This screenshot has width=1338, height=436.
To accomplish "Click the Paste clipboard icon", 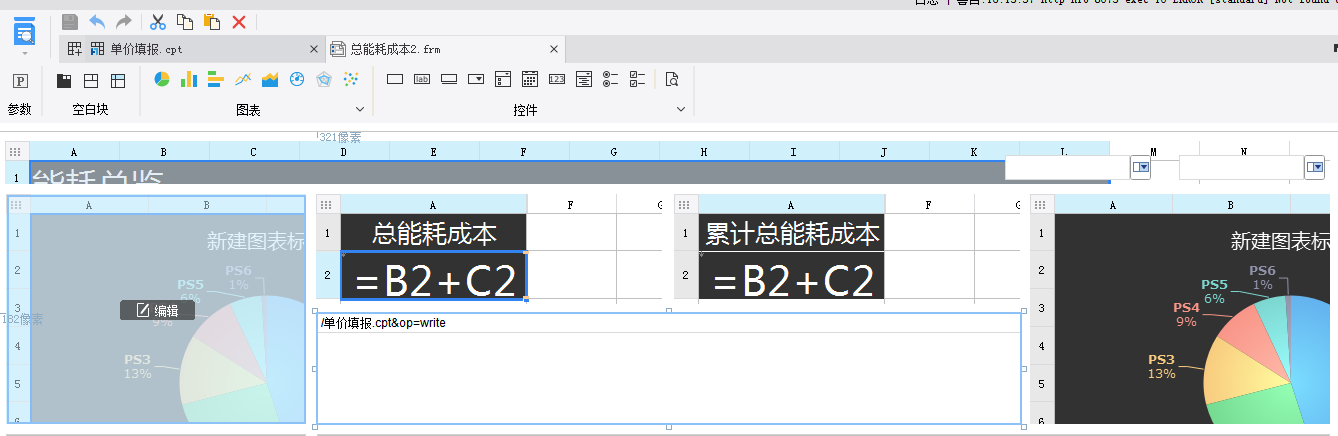I will 212,21.
